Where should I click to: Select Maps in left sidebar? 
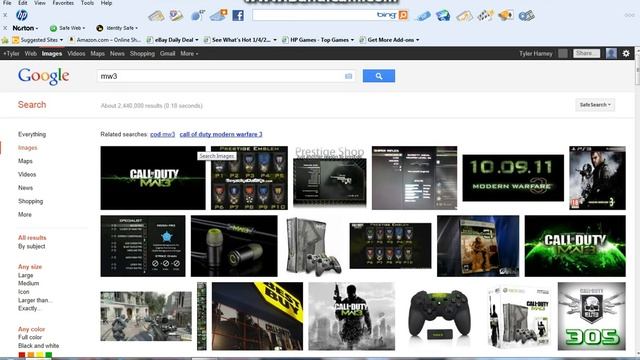25,161
